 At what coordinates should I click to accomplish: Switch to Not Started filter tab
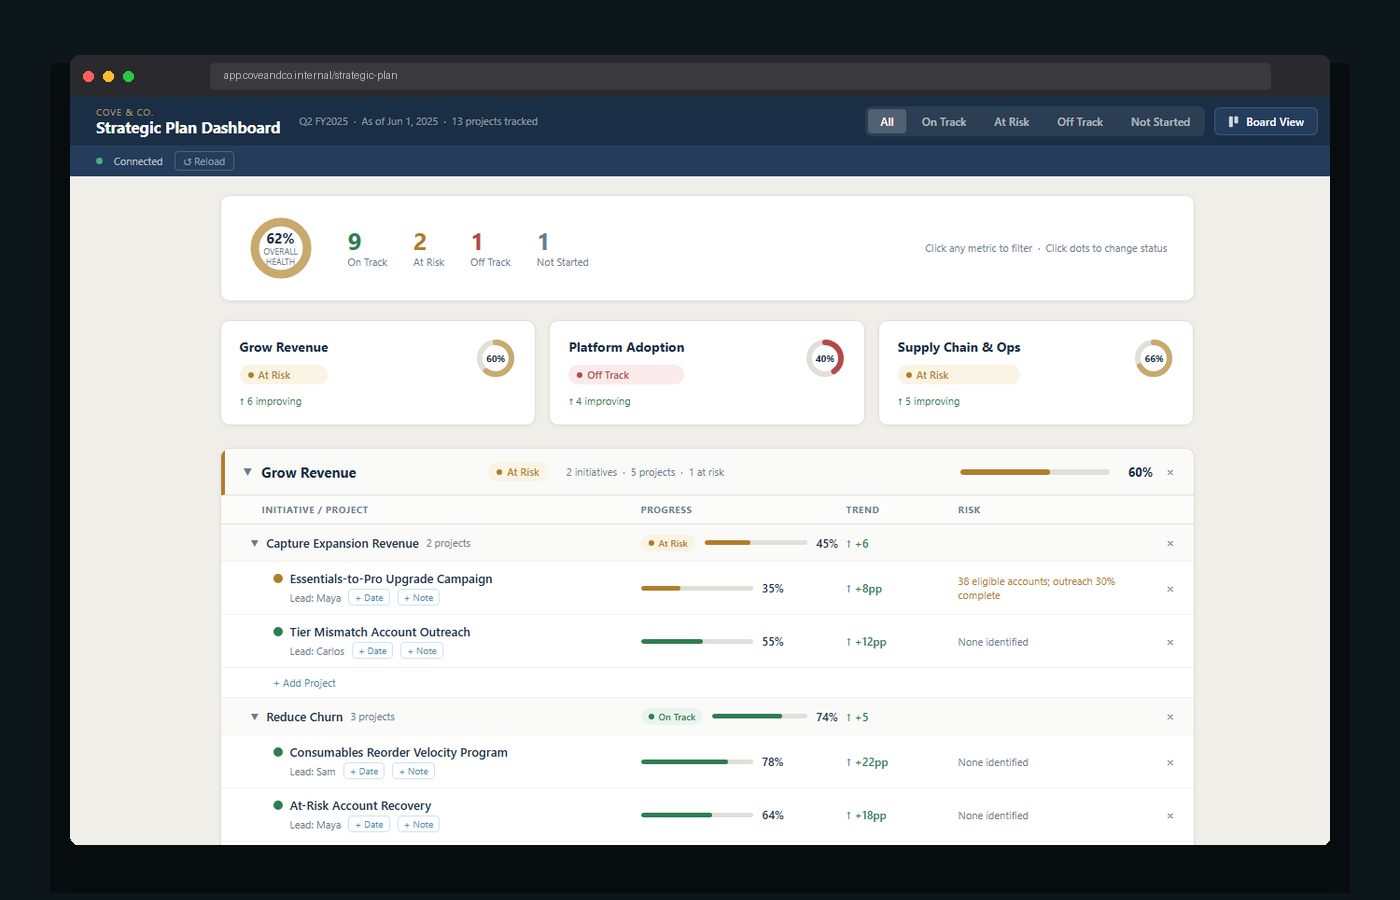pos(1160,122)
